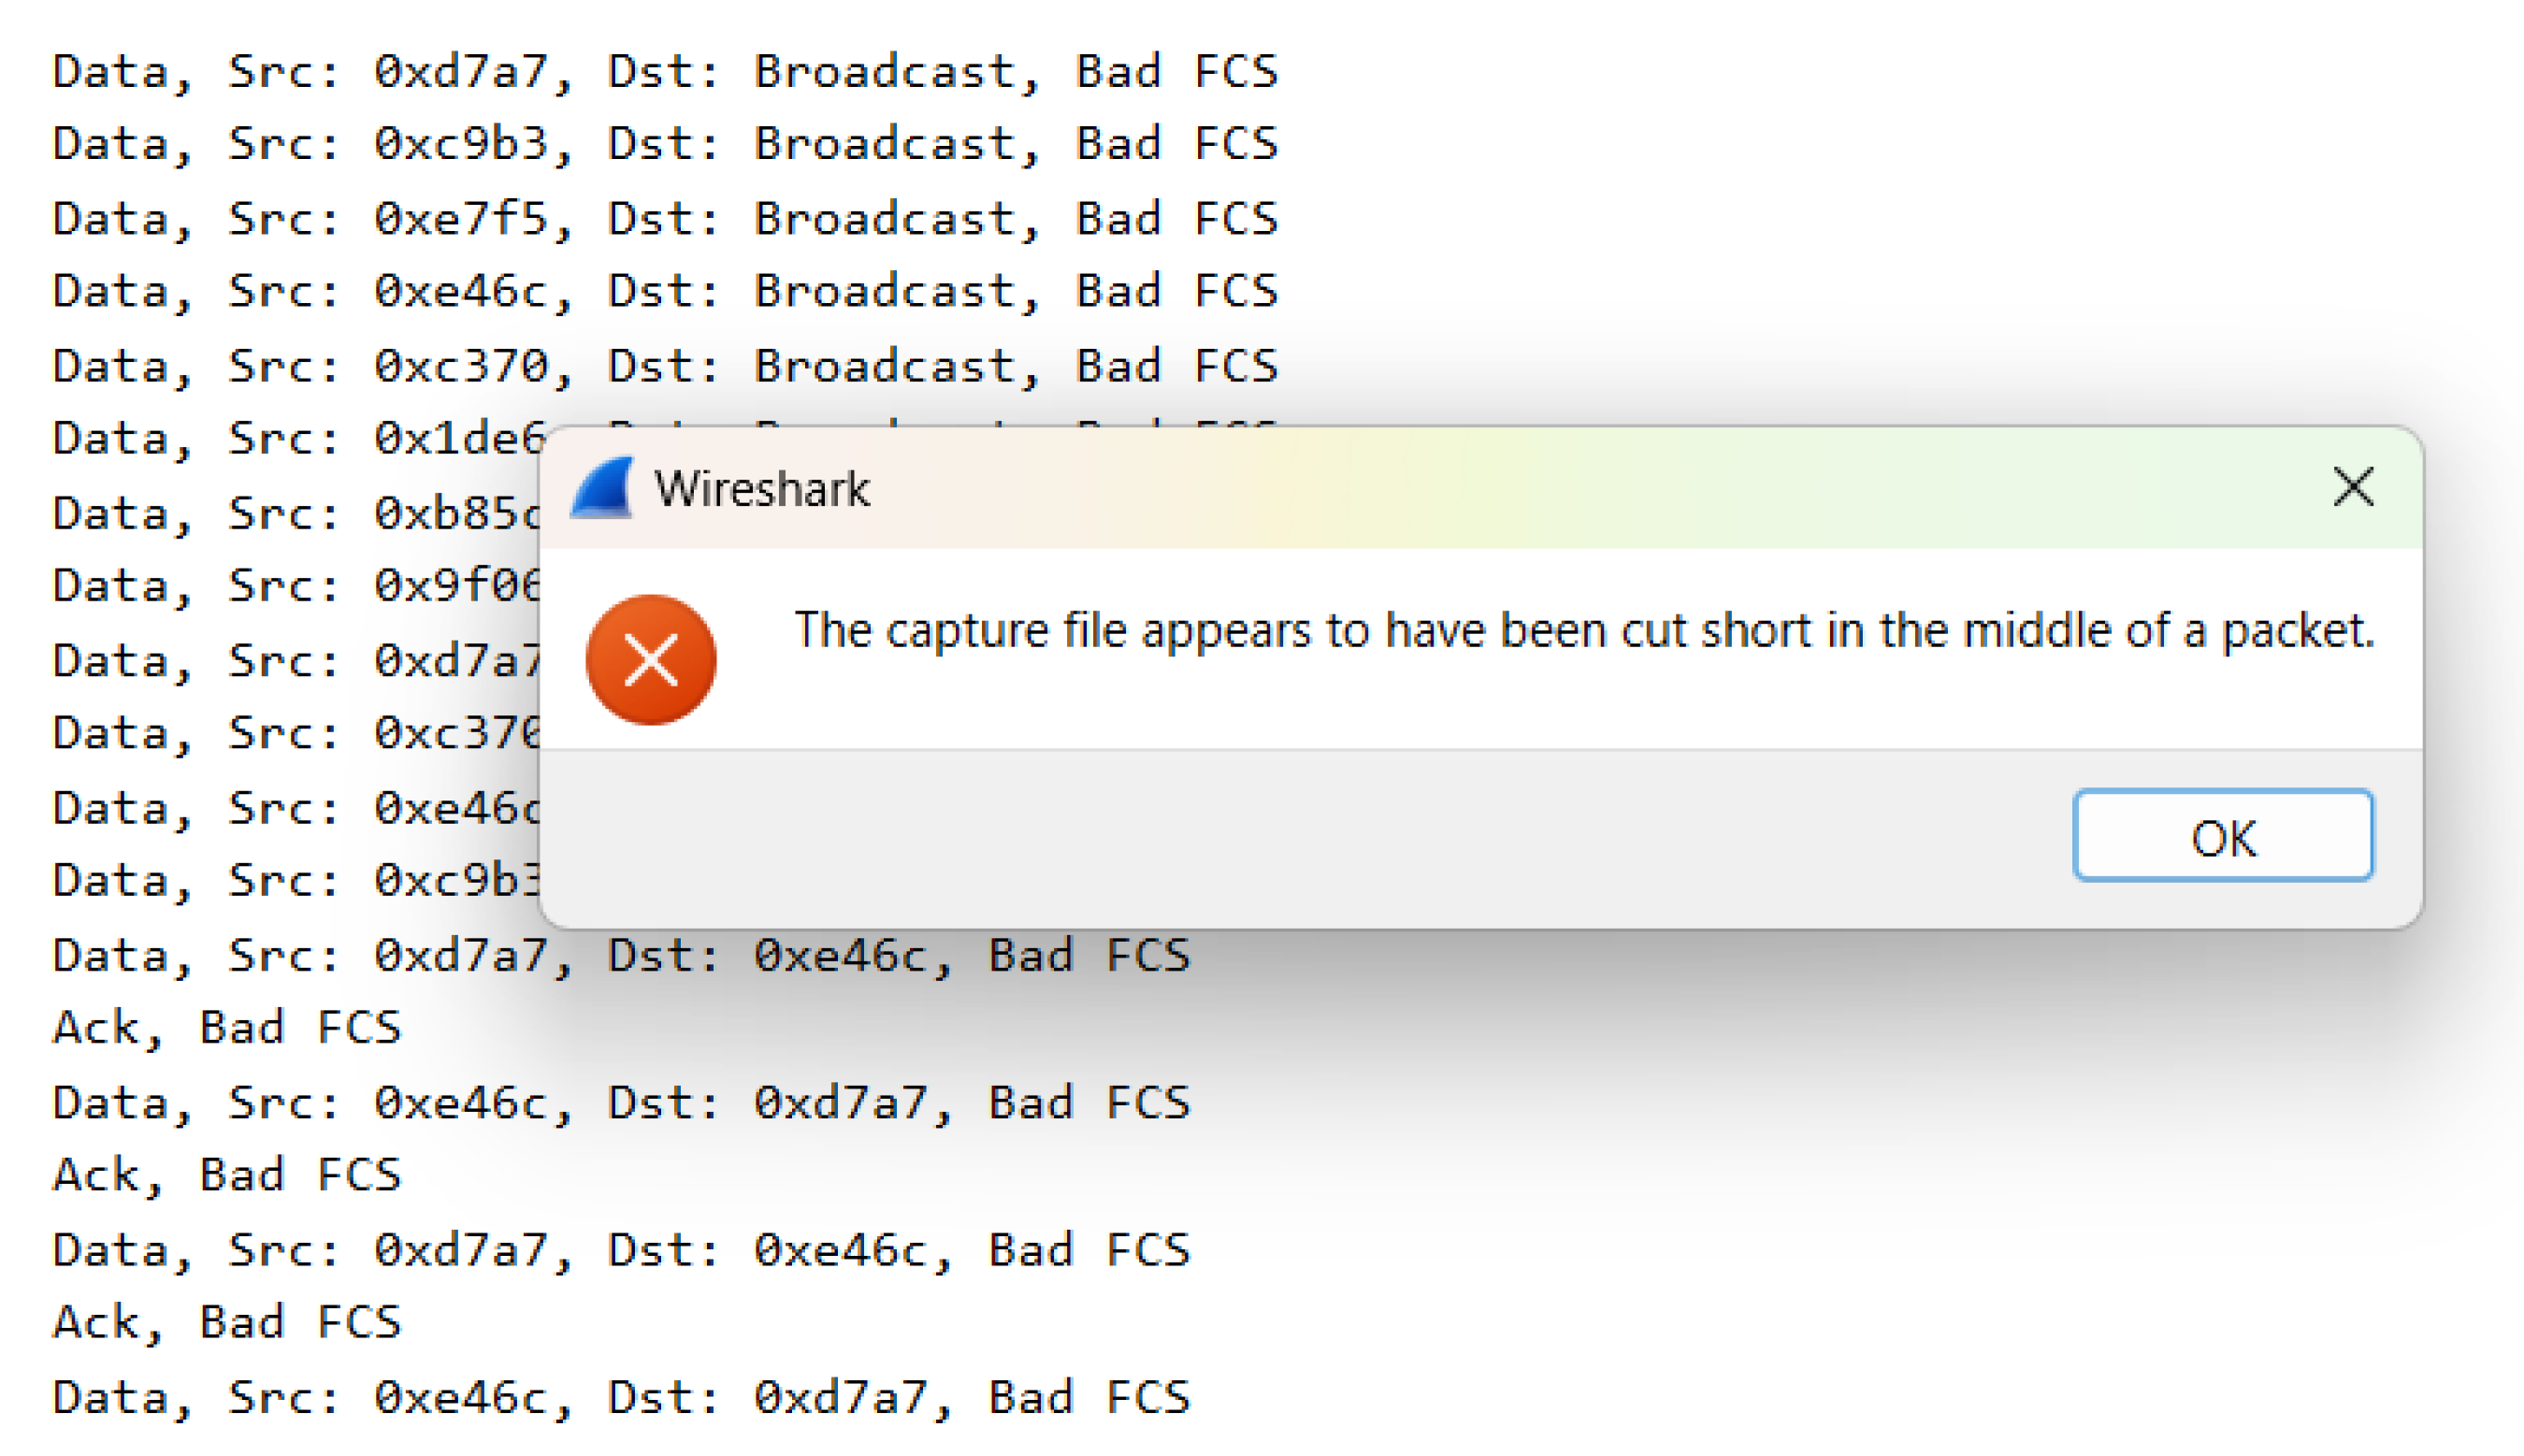Select the third Ack, Bad FCS row
This screenshot has height=1456, width=2524.
point(227,1323)
